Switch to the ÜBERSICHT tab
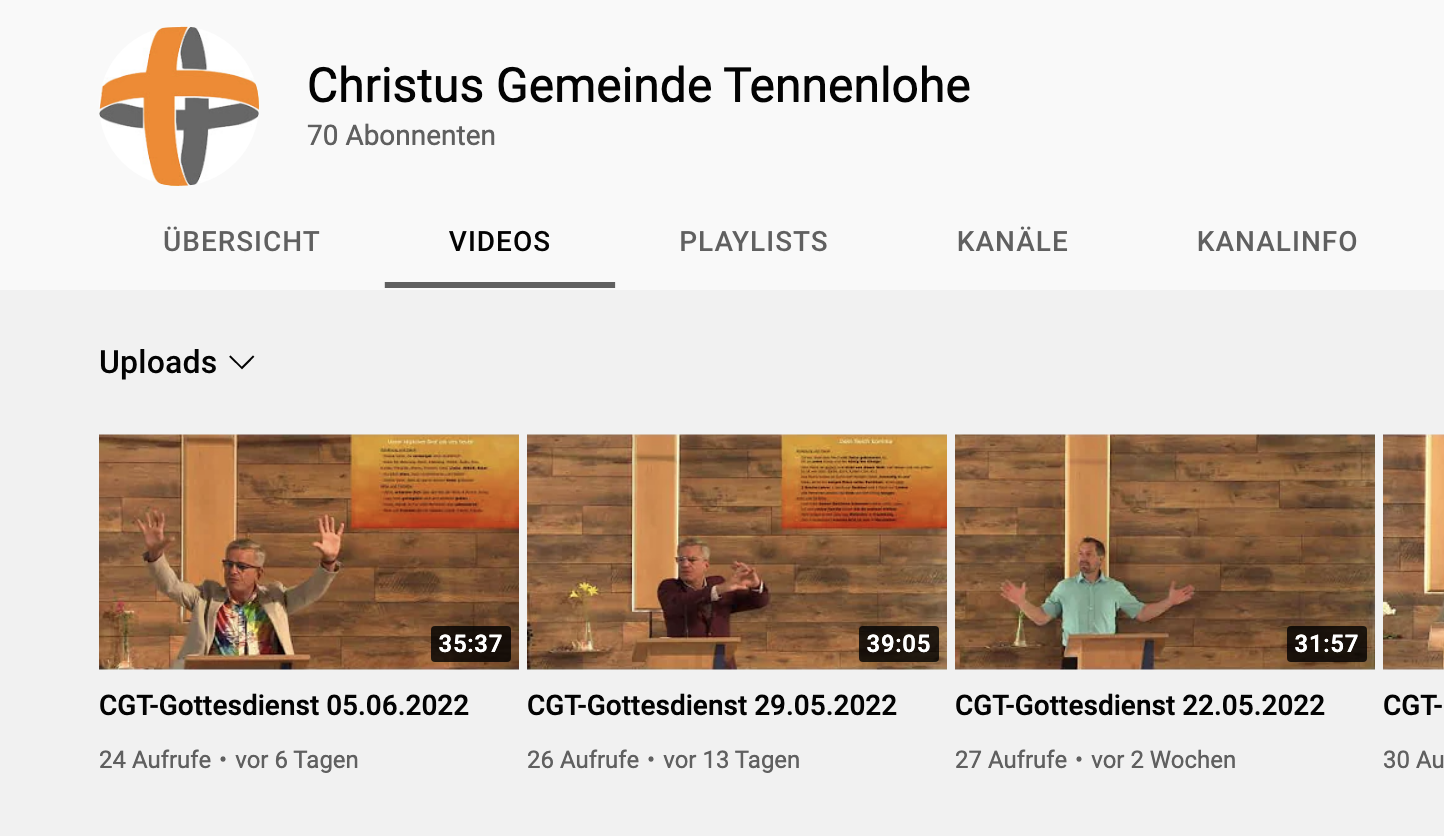Screen dimensions: 1444x836 [x=241, y=242]
